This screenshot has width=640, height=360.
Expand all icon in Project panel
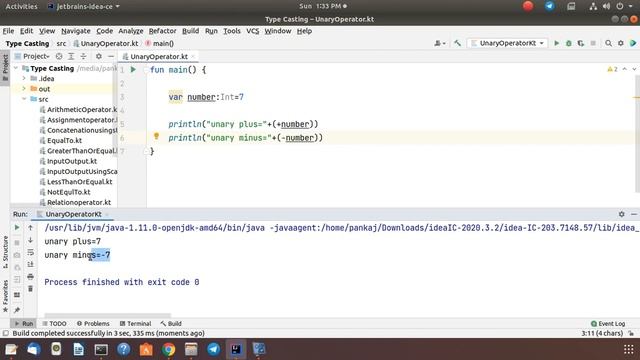tap(71, 56)
